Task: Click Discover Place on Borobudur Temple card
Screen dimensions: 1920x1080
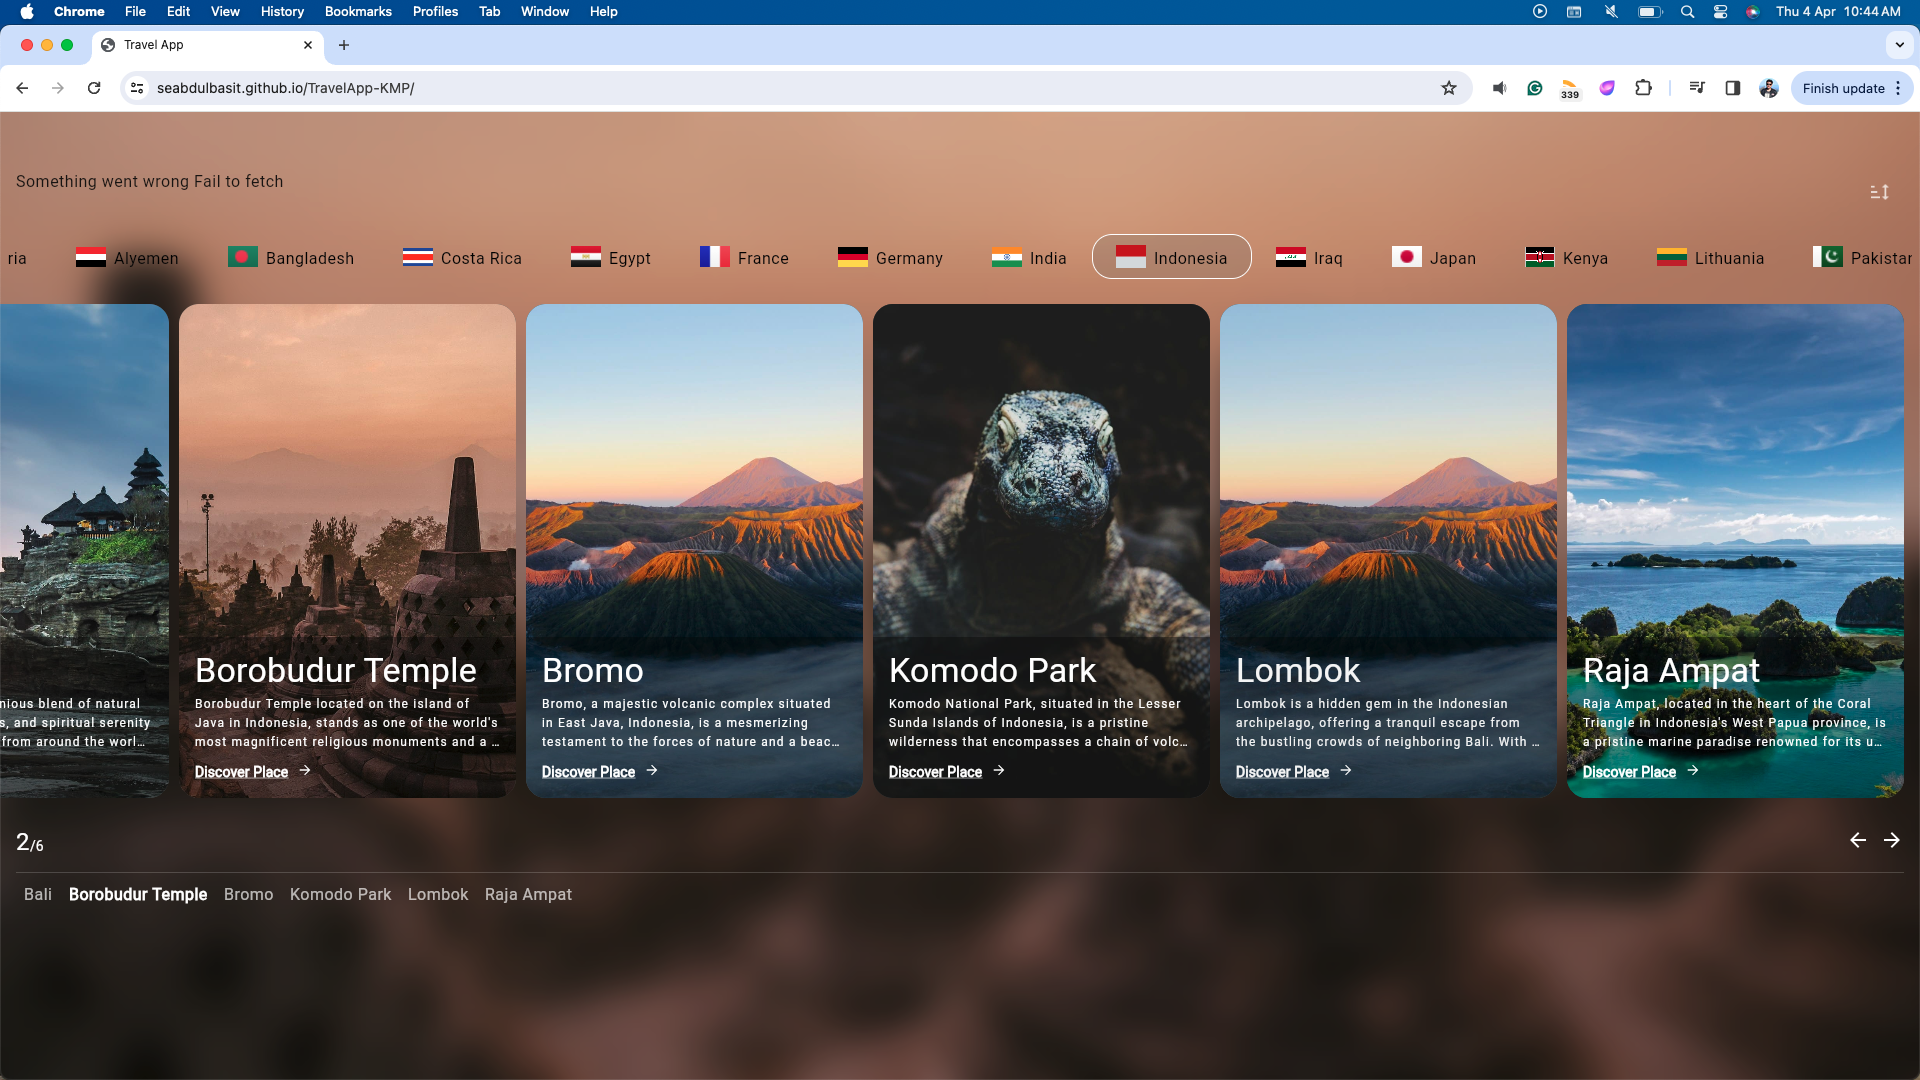Action: [252, 772]
